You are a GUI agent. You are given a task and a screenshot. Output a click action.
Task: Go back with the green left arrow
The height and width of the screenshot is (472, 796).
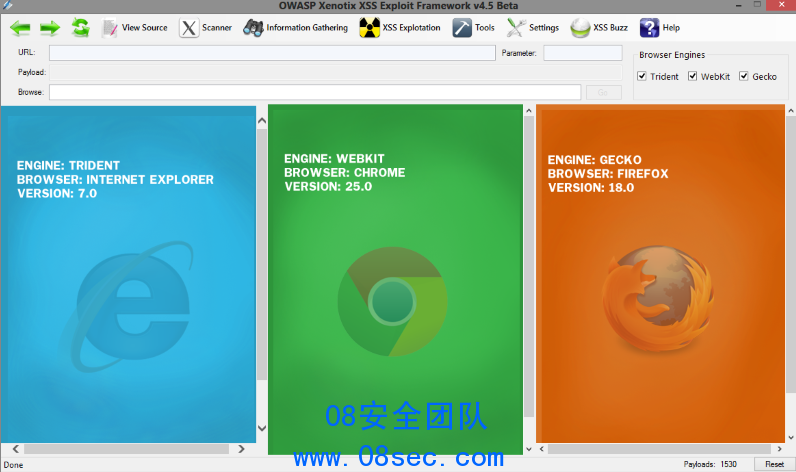coord(20,28)
